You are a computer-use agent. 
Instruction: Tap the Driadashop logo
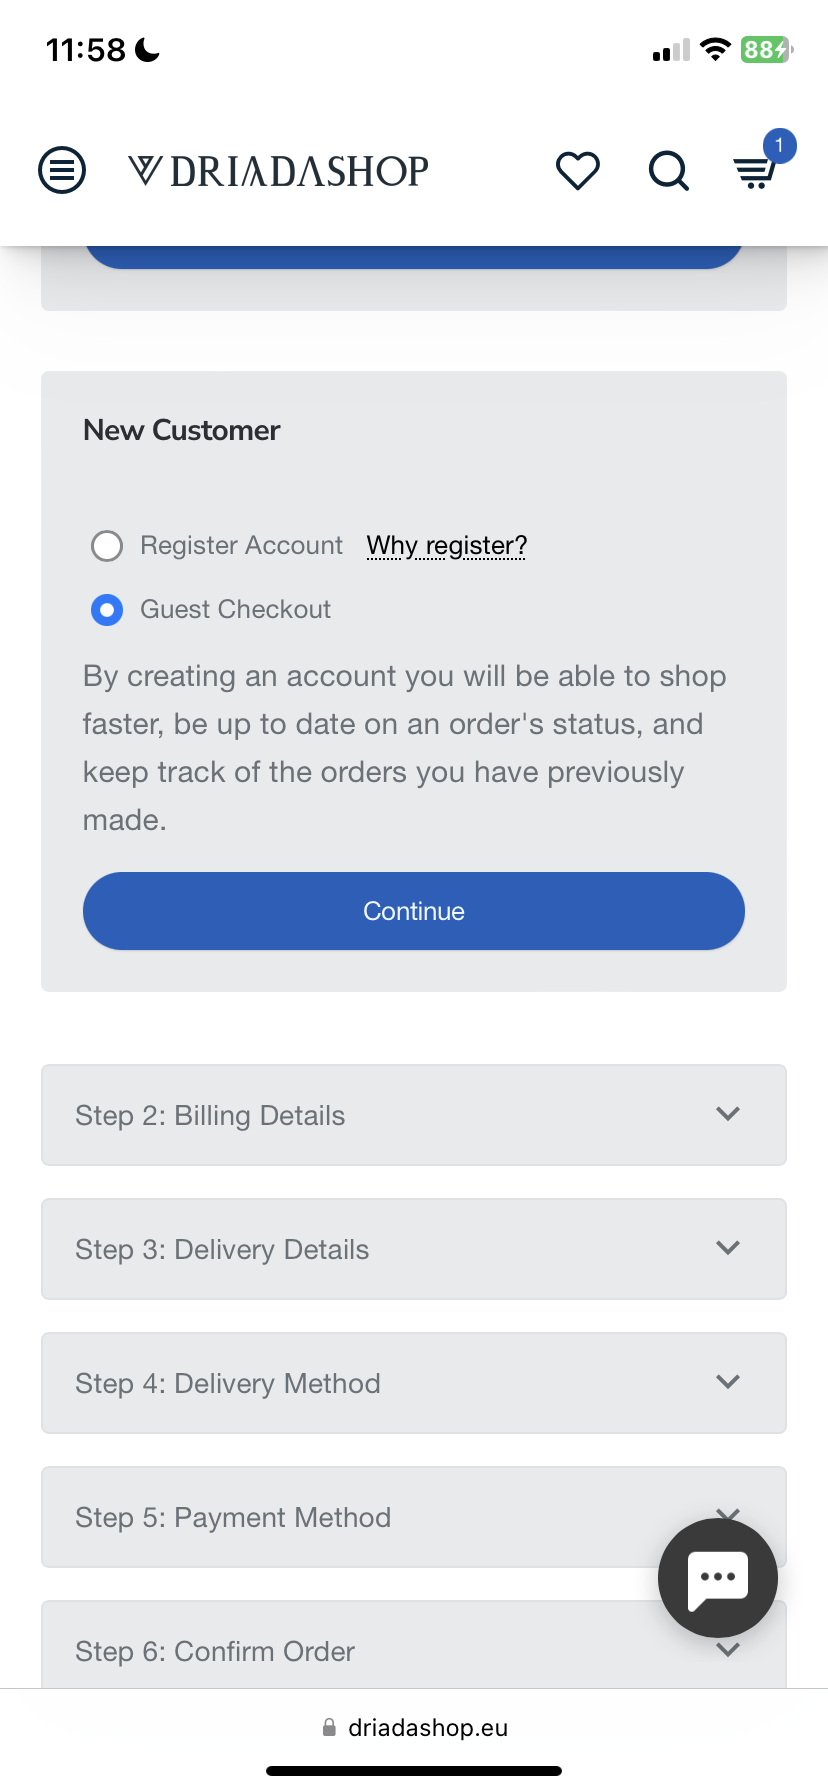279,171
